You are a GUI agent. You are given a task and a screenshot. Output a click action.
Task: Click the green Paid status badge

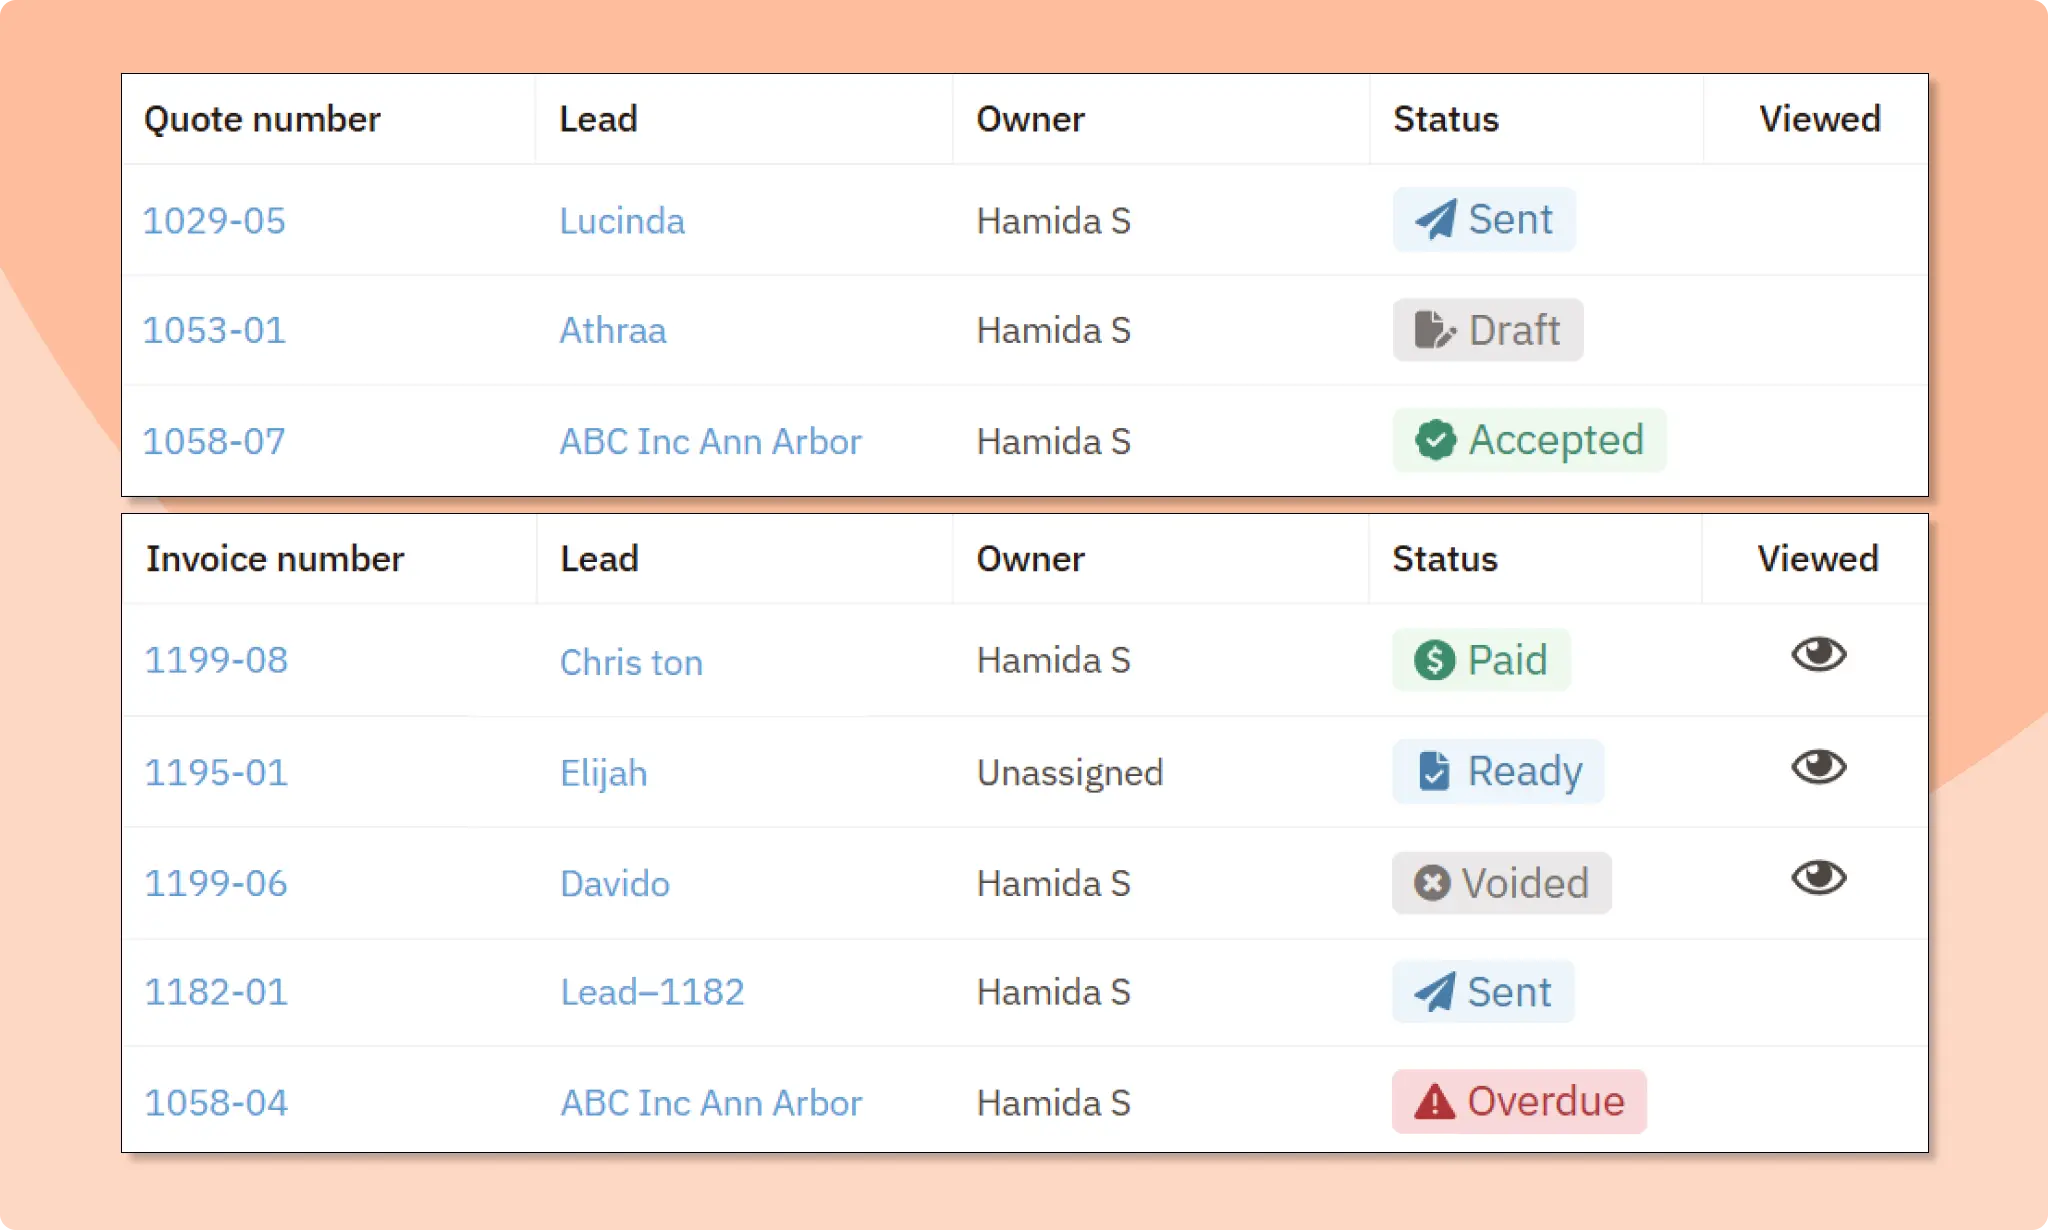(x=1480, y=660)
